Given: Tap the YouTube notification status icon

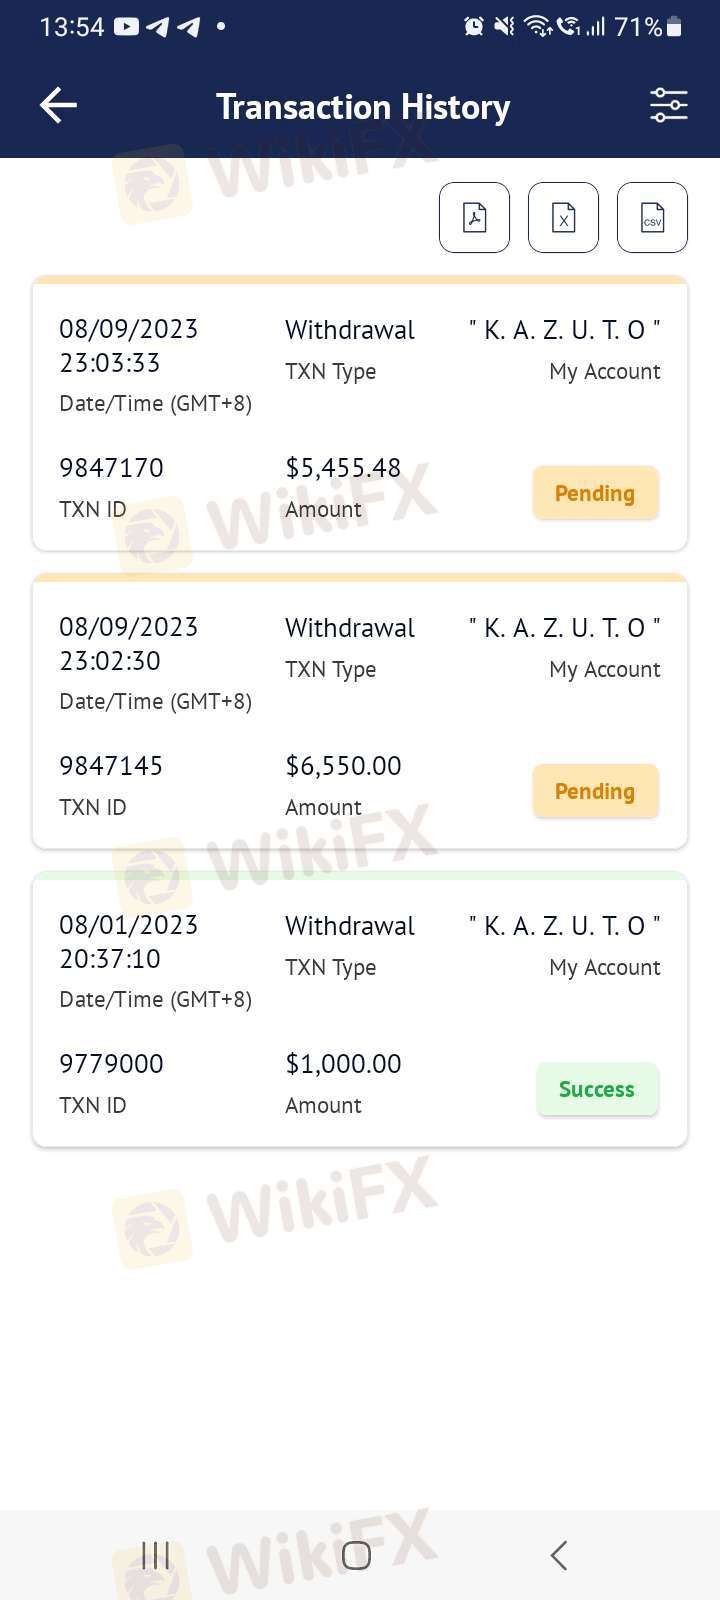Looking at the screenshot, I should click(x=126, y=27).
